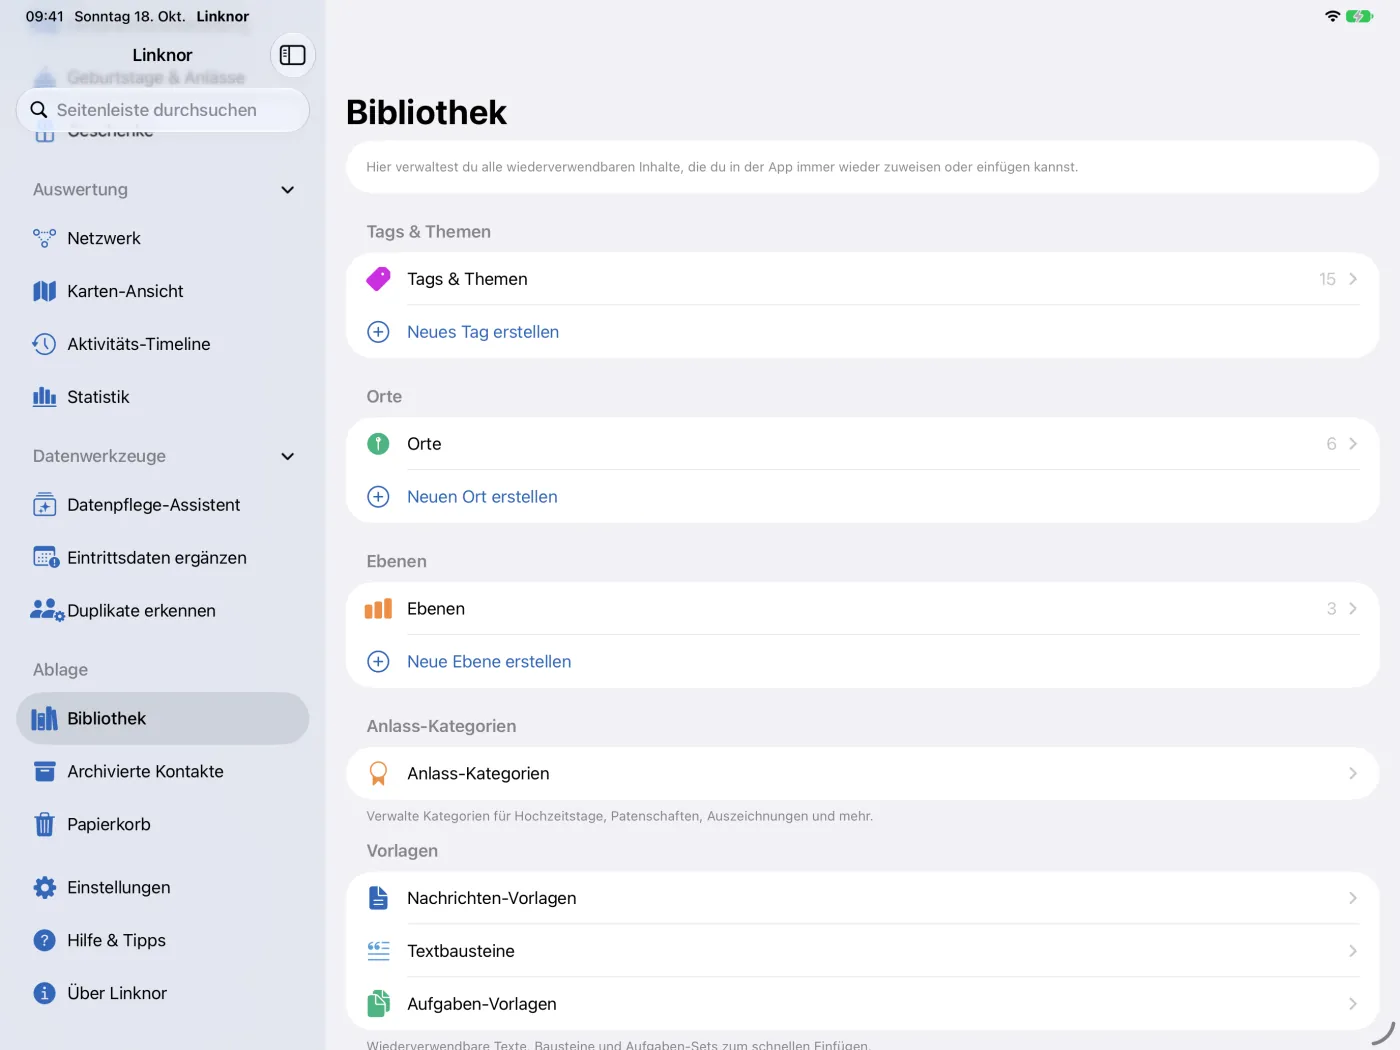Open Karten-Ansicht in the sidebar
Screen dimensions: 1400x1050
pyautogui.click(x=162, y=291)
